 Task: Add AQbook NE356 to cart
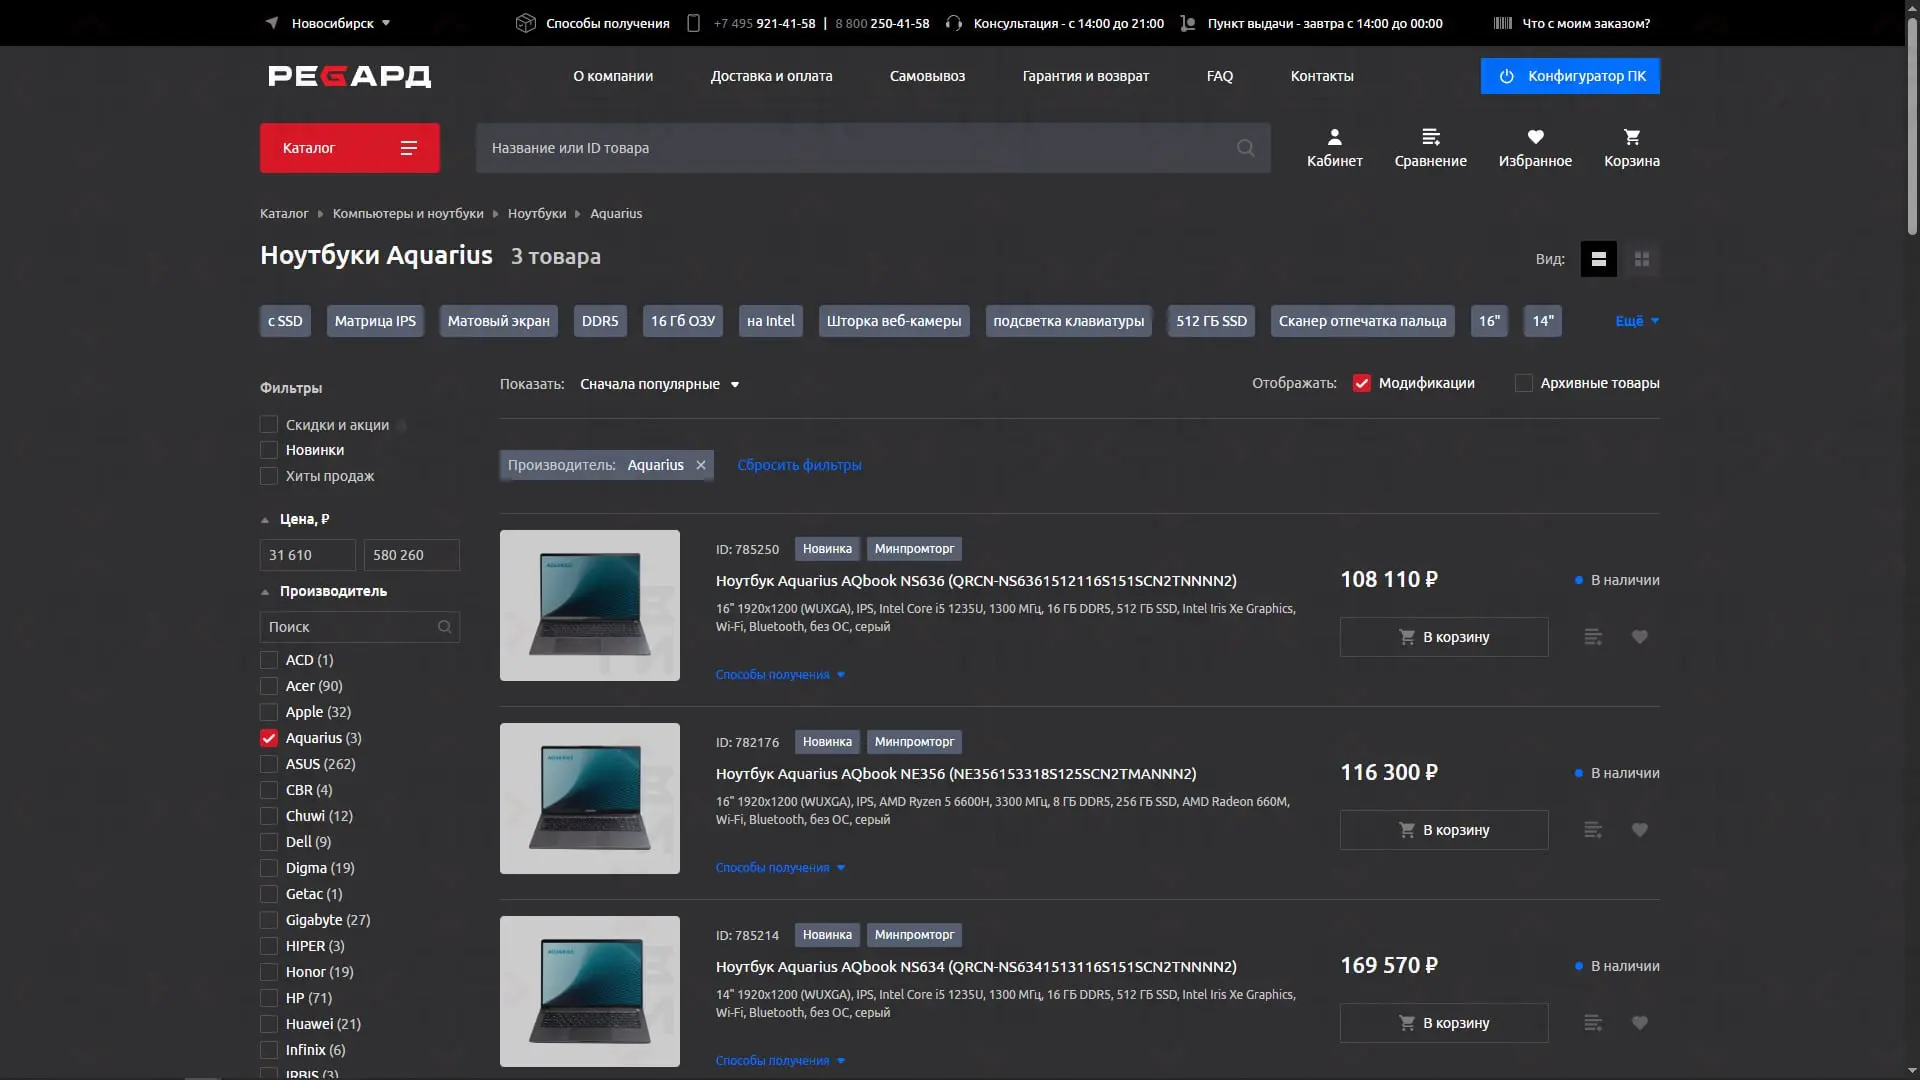(1444, 830)
